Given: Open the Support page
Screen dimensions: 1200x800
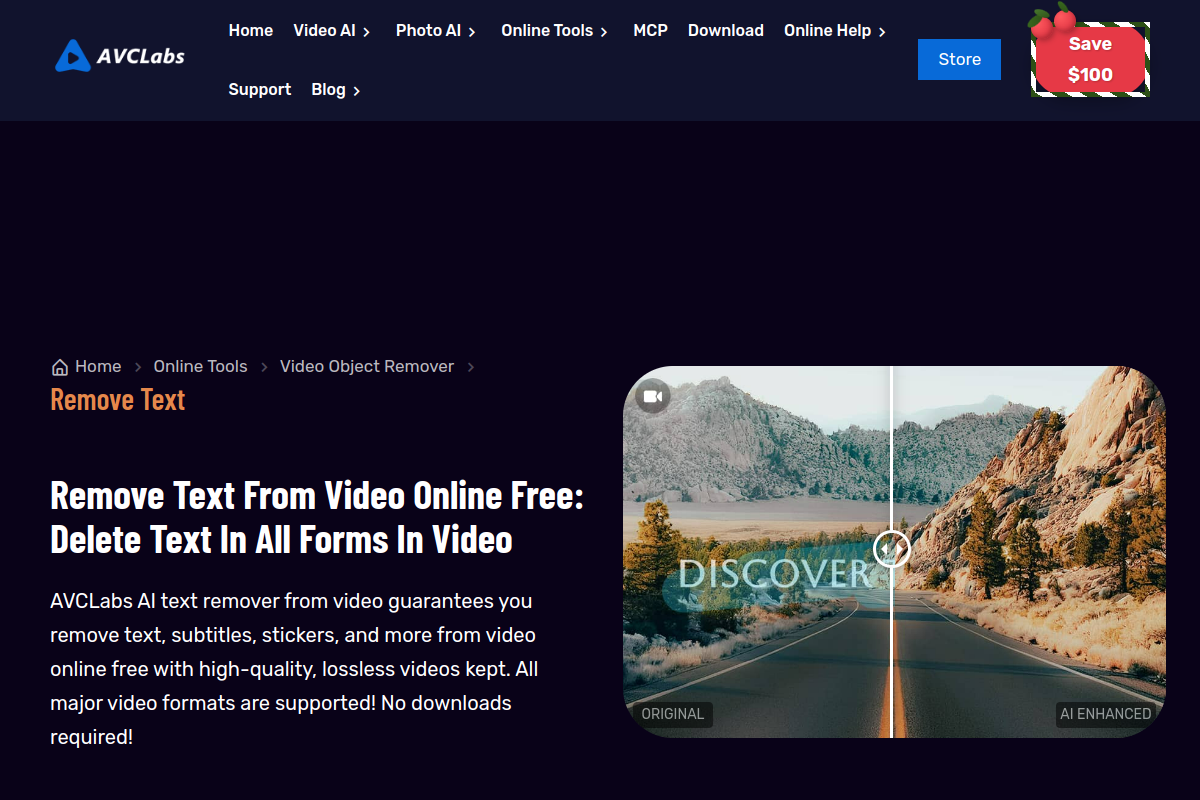Looking at the screenshot, I should click(x=260, y=90).
